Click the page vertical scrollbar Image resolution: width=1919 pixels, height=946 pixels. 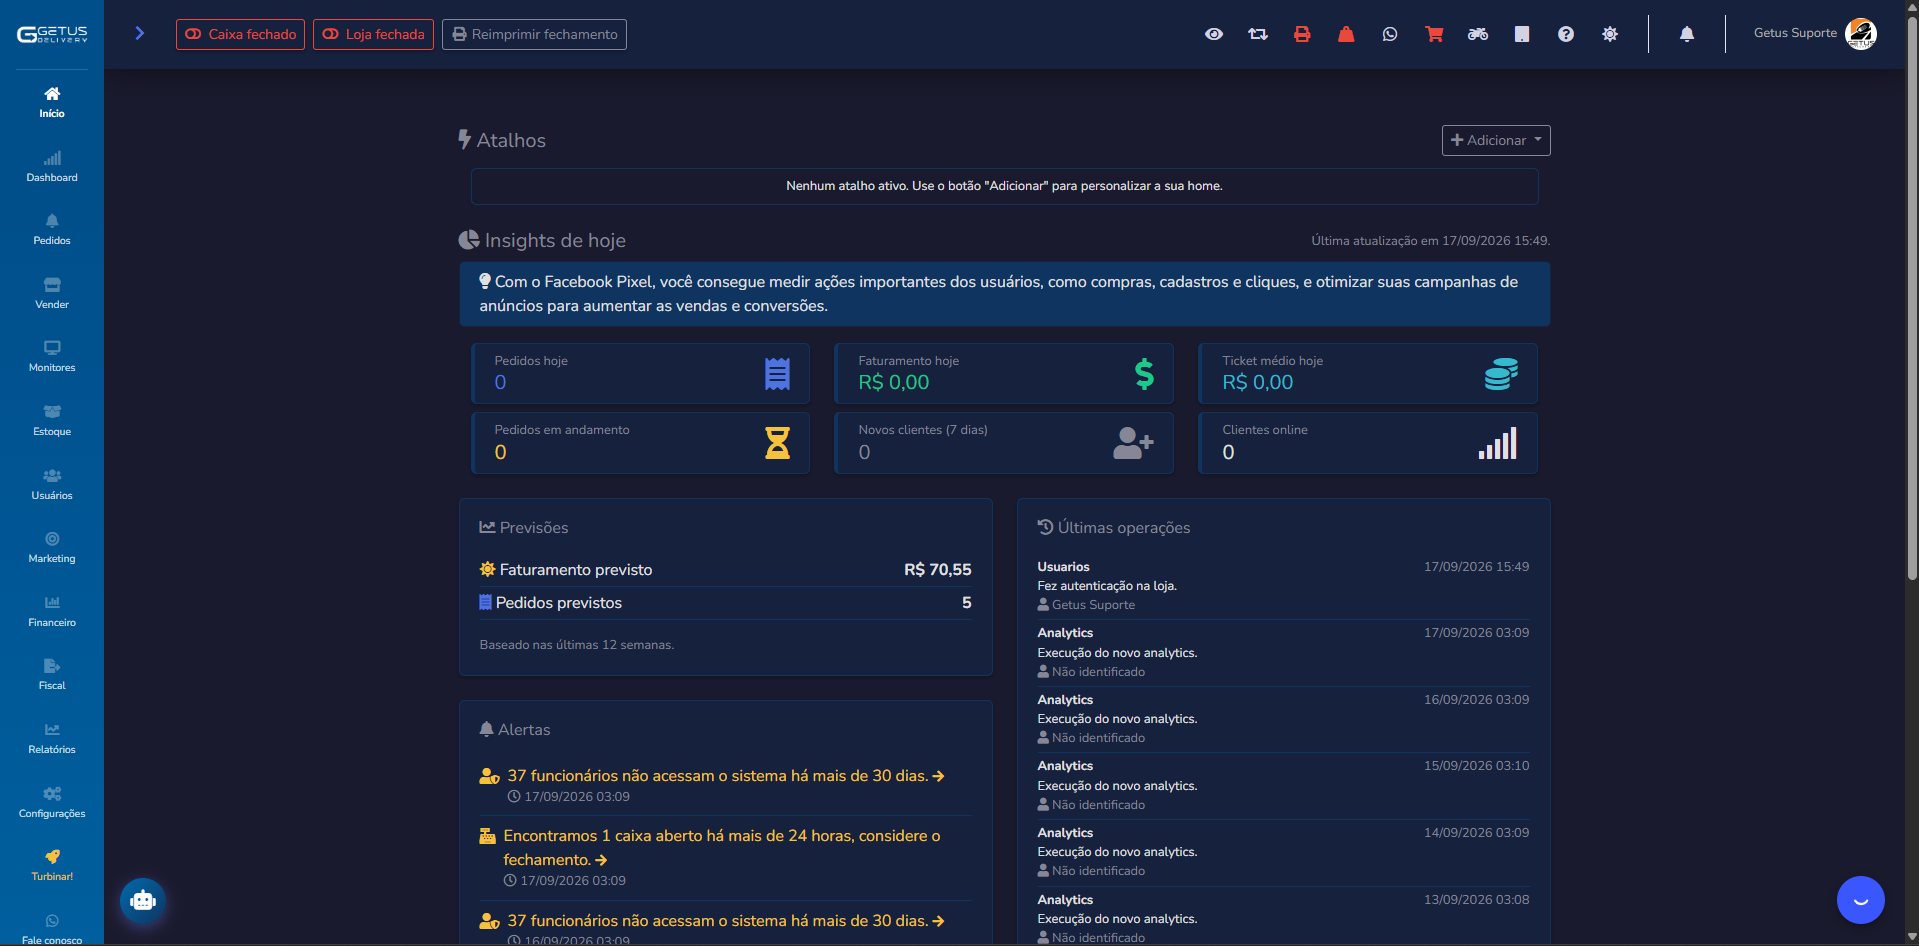tap(1912, 300)
